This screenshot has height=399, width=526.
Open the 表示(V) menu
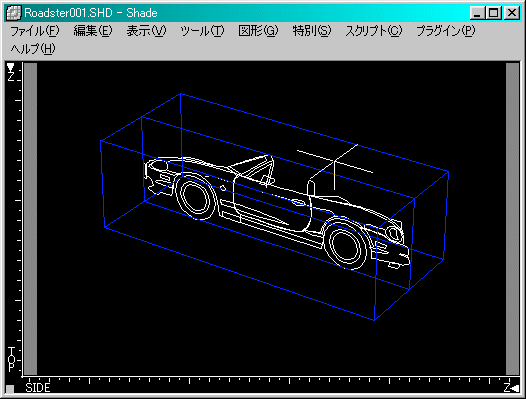(x=146, y=31)
